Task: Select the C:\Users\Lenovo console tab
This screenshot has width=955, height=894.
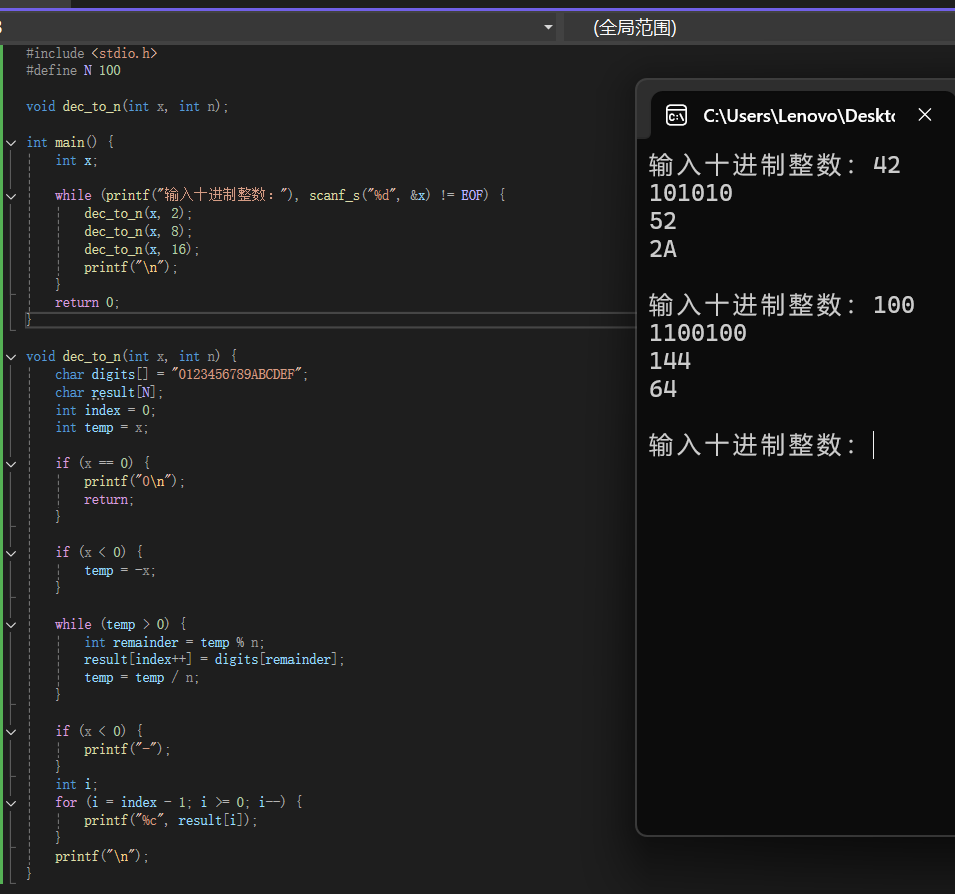Action: point(798,116)
